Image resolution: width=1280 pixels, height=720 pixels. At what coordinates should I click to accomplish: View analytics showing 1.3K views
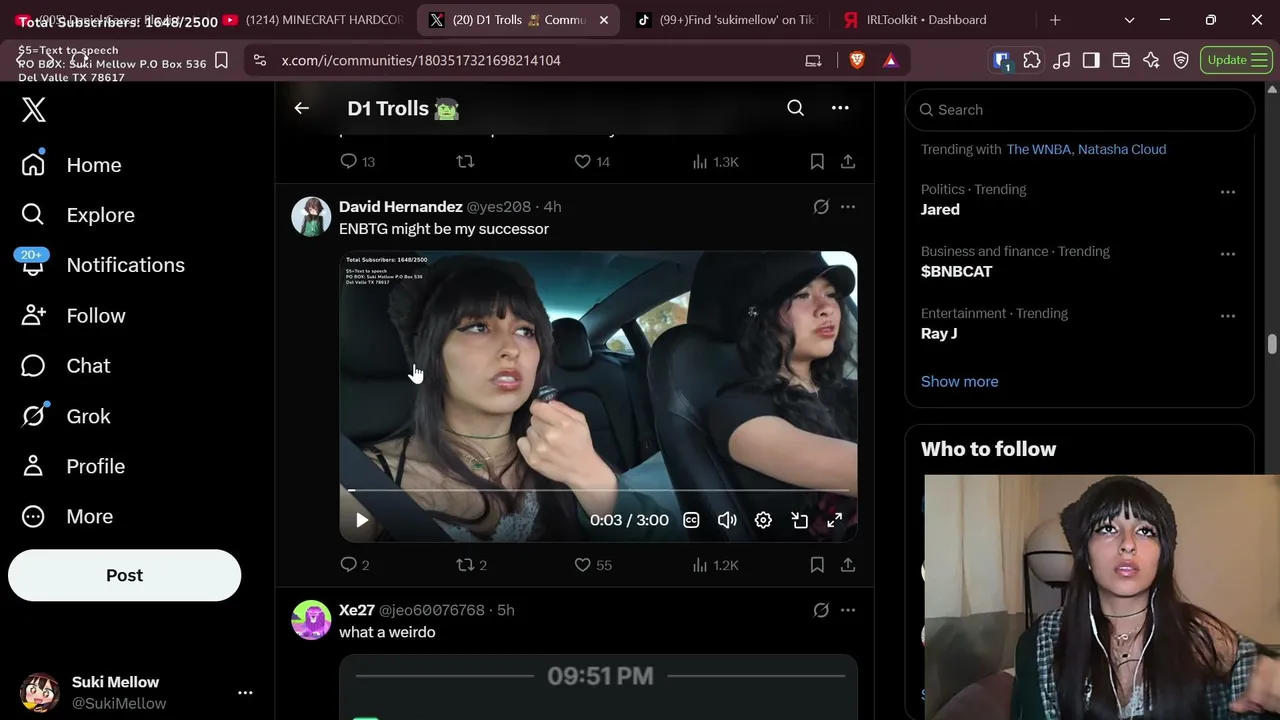pyautogui.click(x=715, y=161)
